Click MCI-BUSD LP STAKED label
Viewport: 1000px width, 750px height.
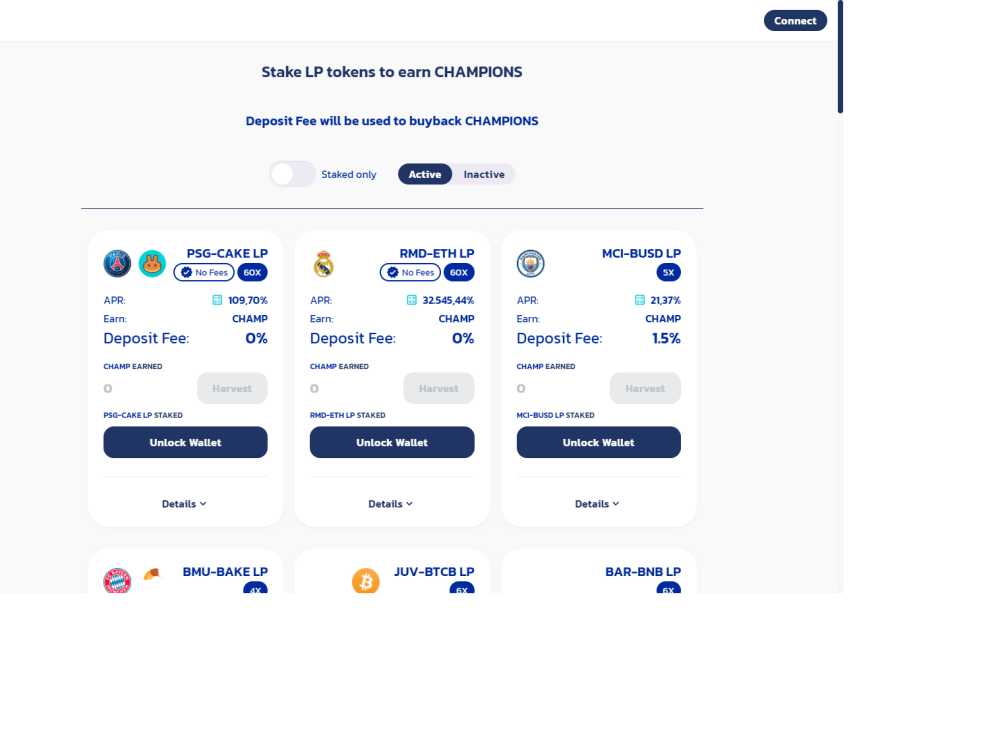[555, 415]
